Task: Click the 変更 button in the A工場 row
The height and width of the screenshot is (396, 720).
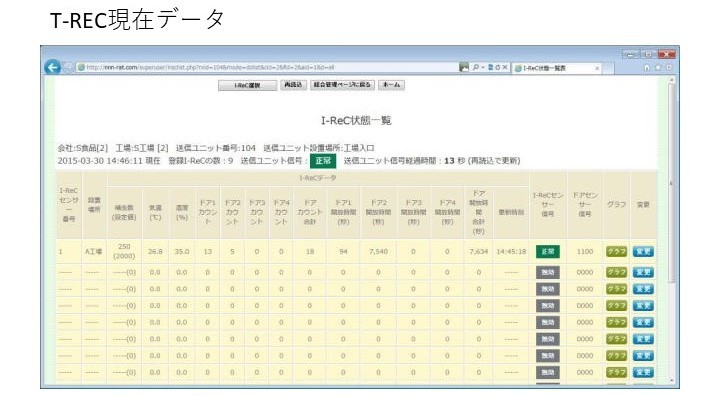Action: (643, 252)
